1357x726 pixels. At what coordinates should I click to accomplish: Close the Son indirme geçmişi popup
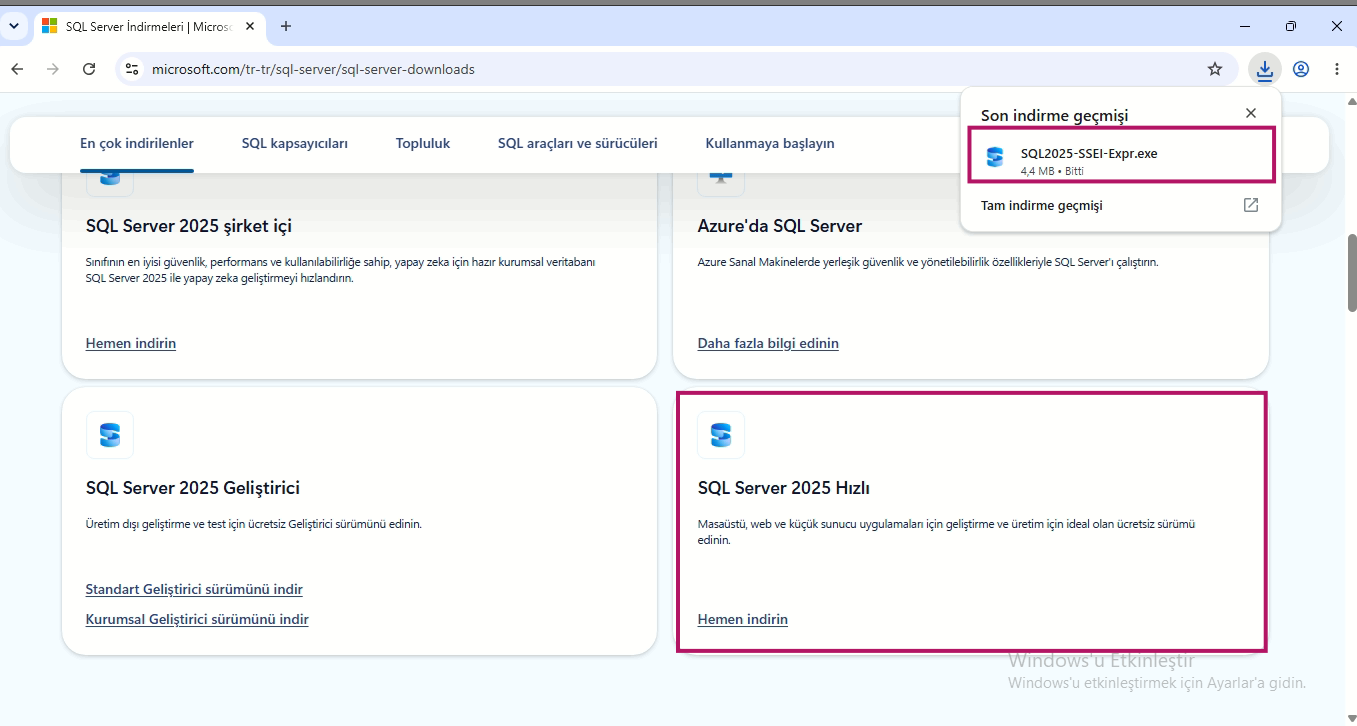1250,114
